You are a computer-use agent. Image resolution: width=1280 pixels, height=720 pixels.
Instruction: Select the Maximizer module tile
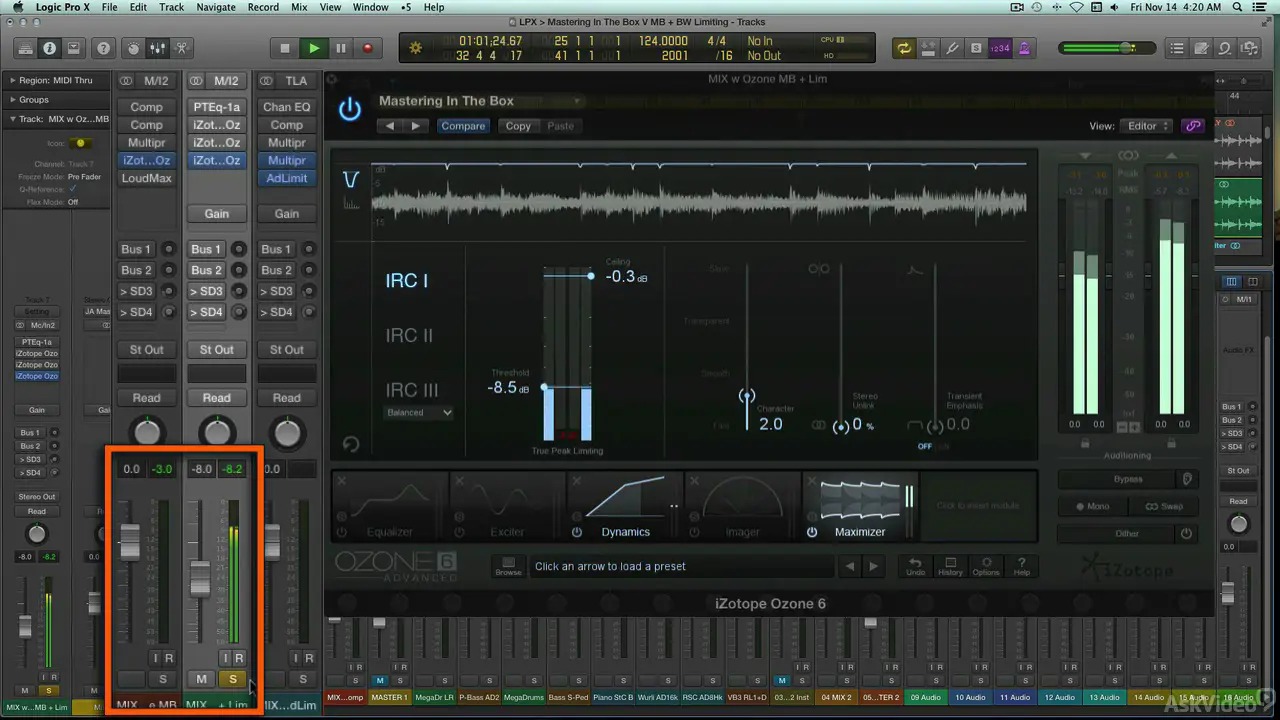coord(860,507)
